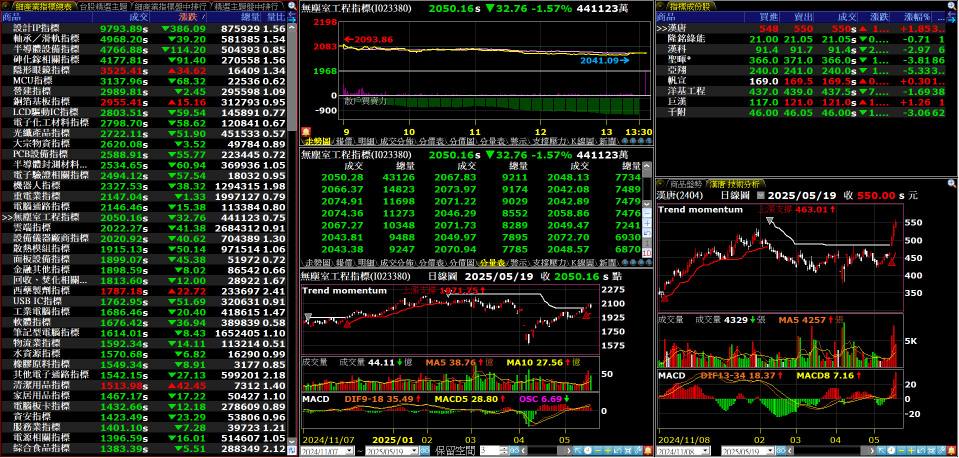Image resolution: width=959 pixels, height=458 pixels.
Task: Select the 千附 stock row
Action: coord(801,112)
